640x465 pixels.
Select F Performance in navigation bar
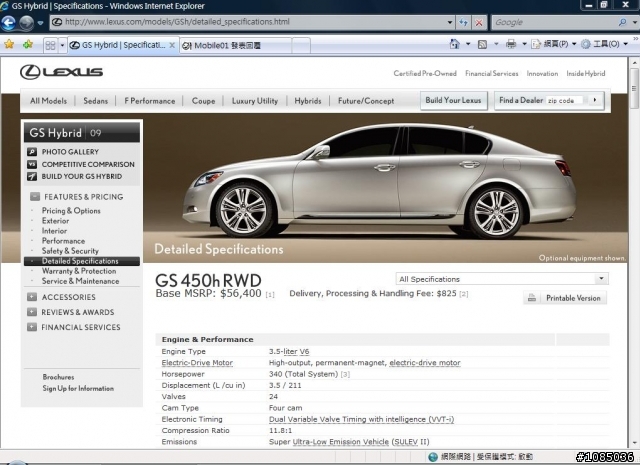point(150,101)
